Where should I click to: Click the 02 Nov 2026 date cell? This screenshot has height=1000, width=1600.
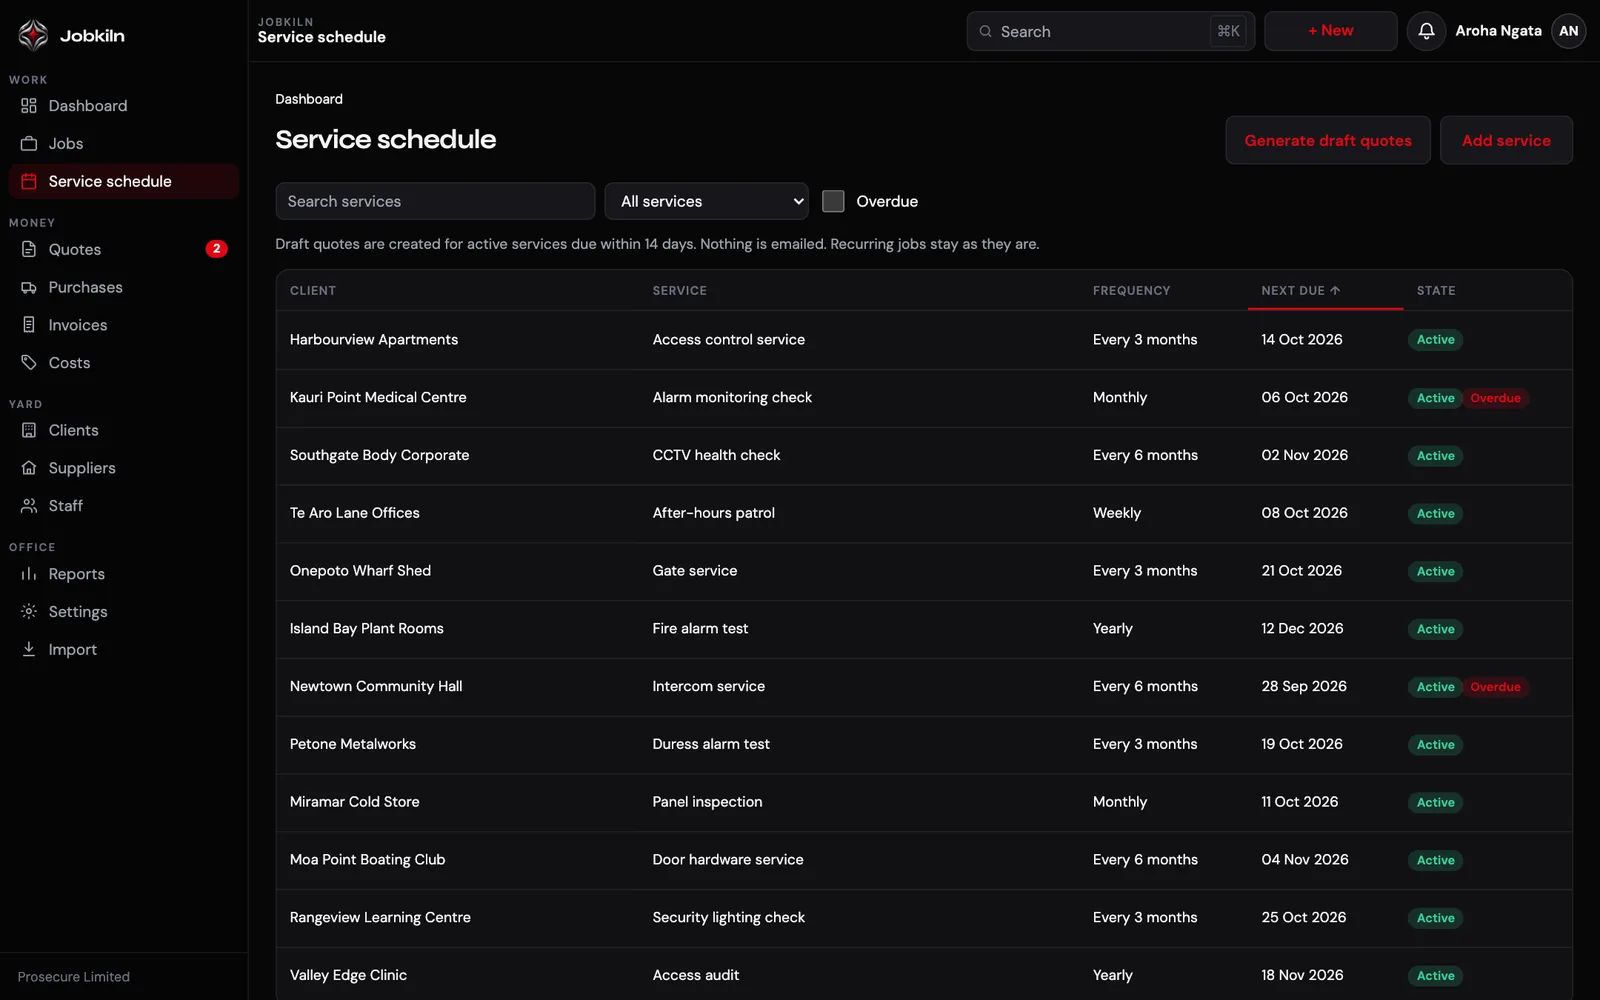point(1304,455)
